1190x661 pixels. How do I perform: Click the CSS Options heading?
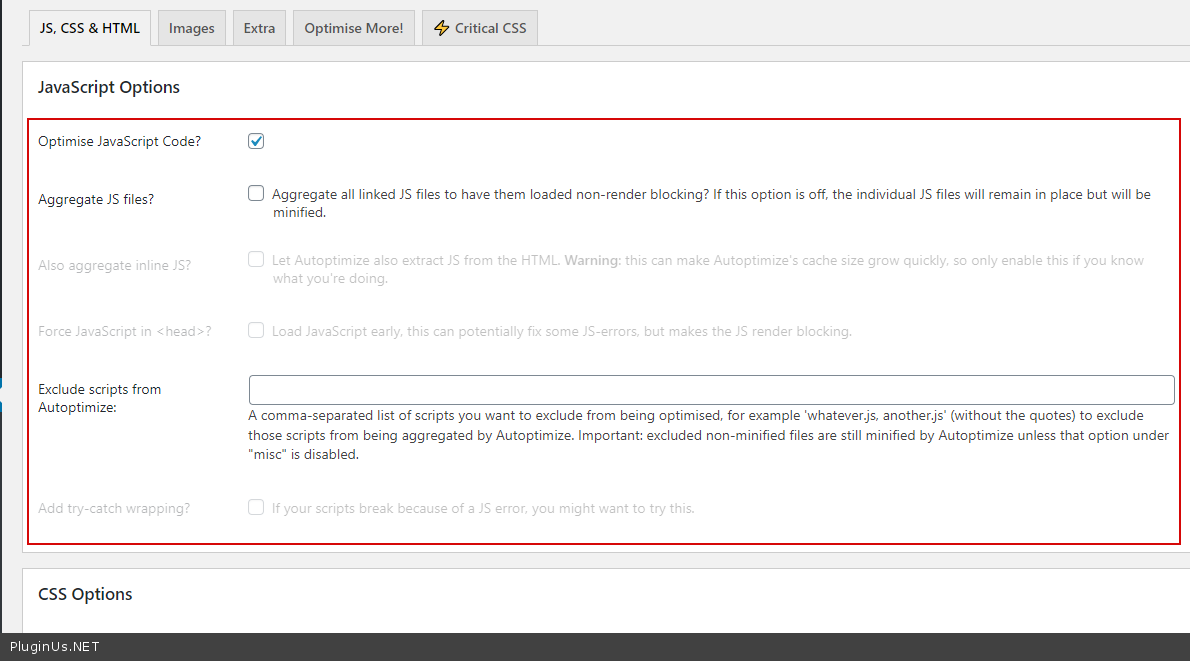tap(85, 594)
